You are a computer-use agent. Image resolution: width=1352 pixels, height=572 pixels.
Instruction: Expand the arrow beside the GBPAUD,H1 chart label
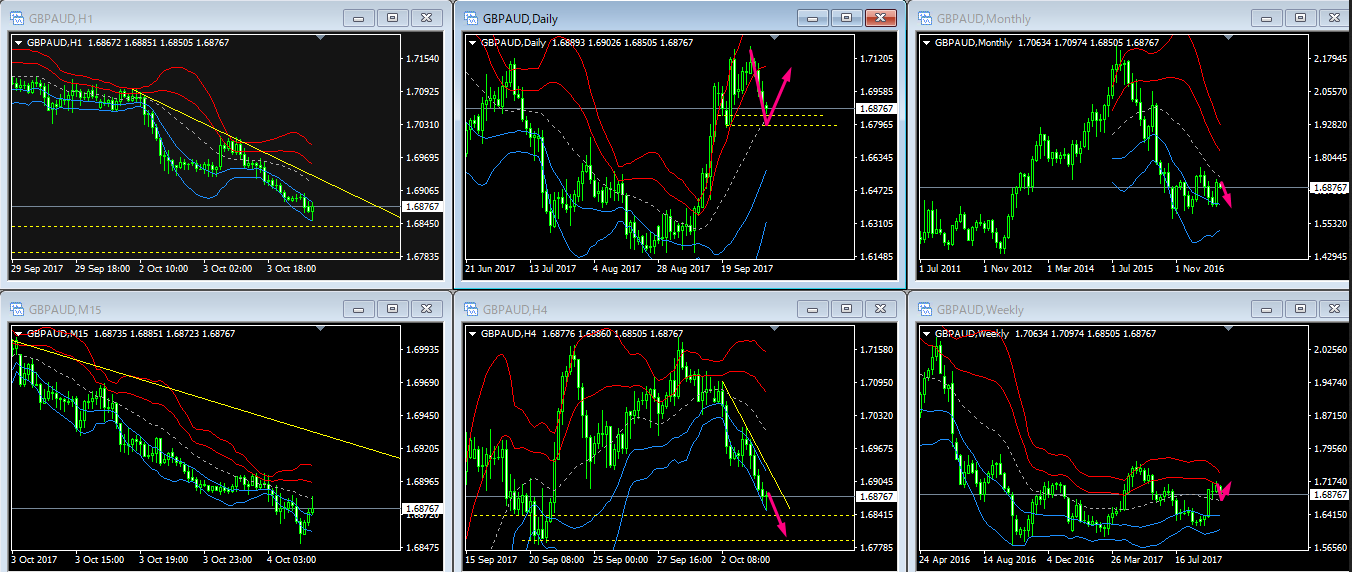18,43
